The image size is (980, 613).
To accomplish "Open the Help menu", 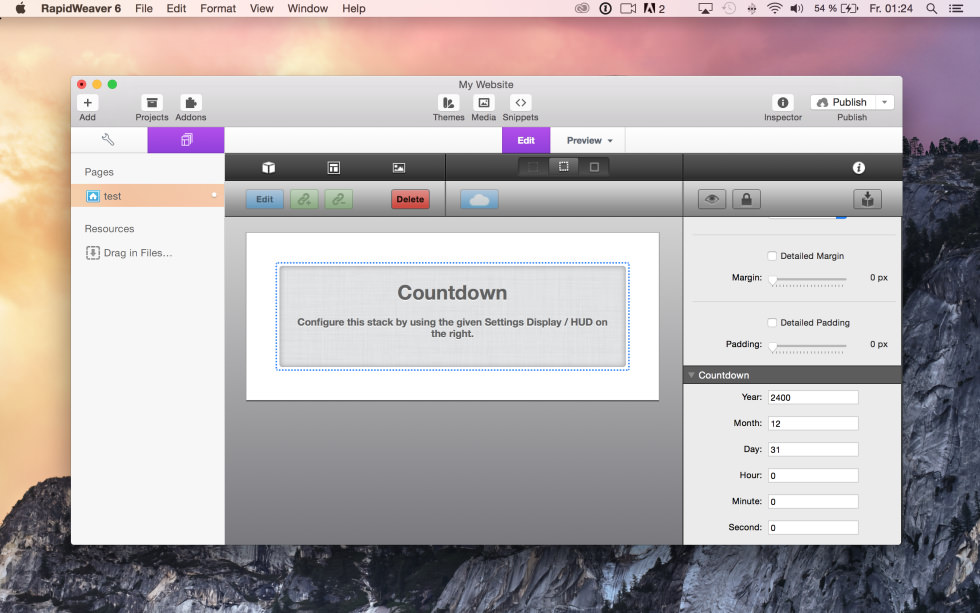I will pos(354,8).
